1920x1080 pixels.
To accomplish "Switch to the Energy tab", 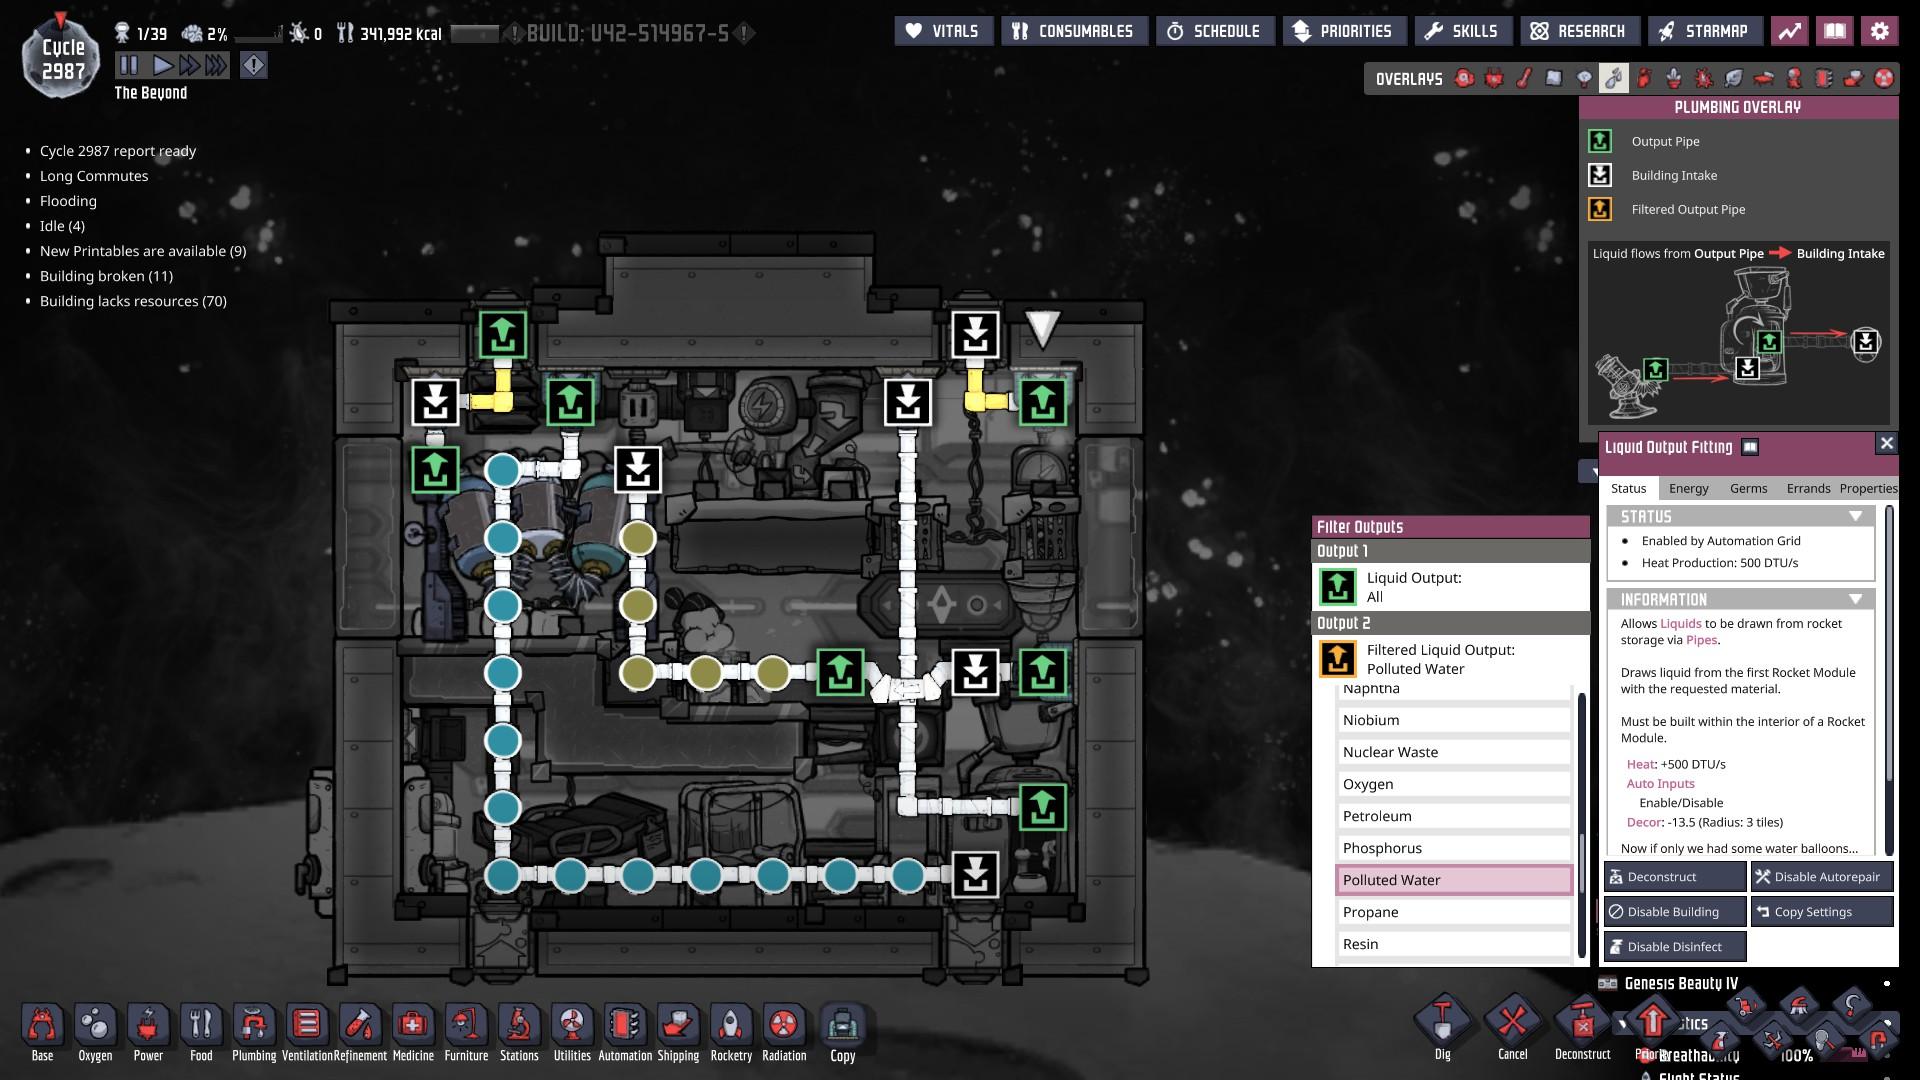I will coord(1688,488).
